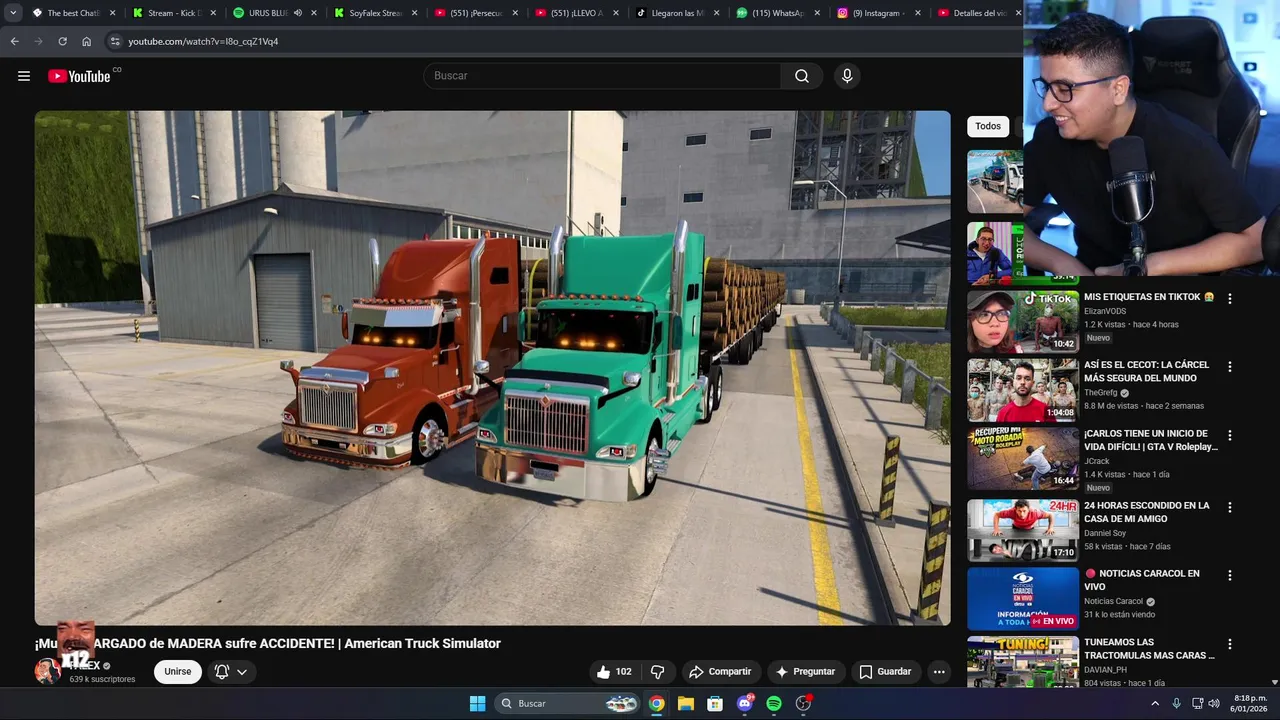Focus the YouTube Buscar search field
The height and width of the screenshot is (720, 1280).
pos(602,76)
